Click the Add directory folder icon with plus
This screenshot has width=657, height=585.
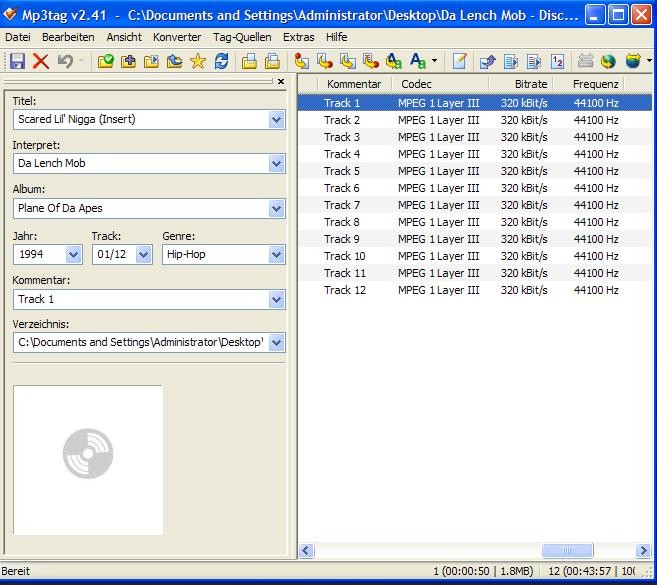click(x=128, y=62)
